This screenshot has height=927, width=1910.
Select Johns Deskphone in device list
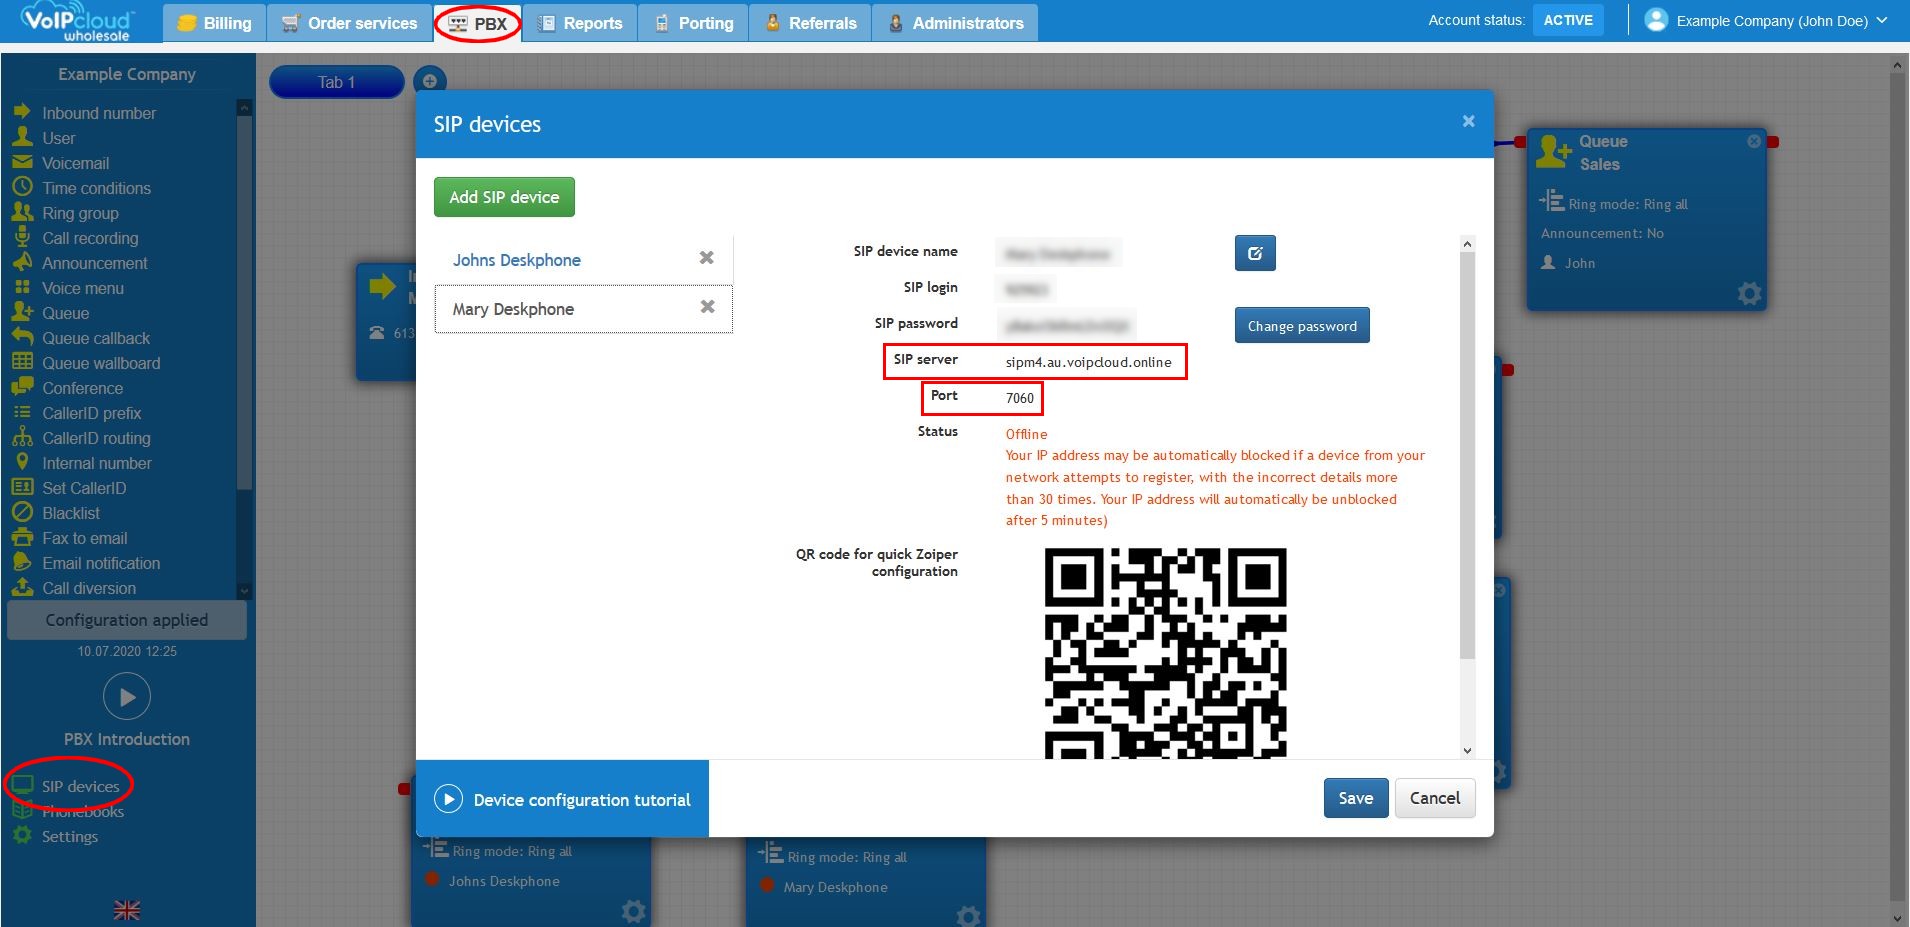pos(516,260)
